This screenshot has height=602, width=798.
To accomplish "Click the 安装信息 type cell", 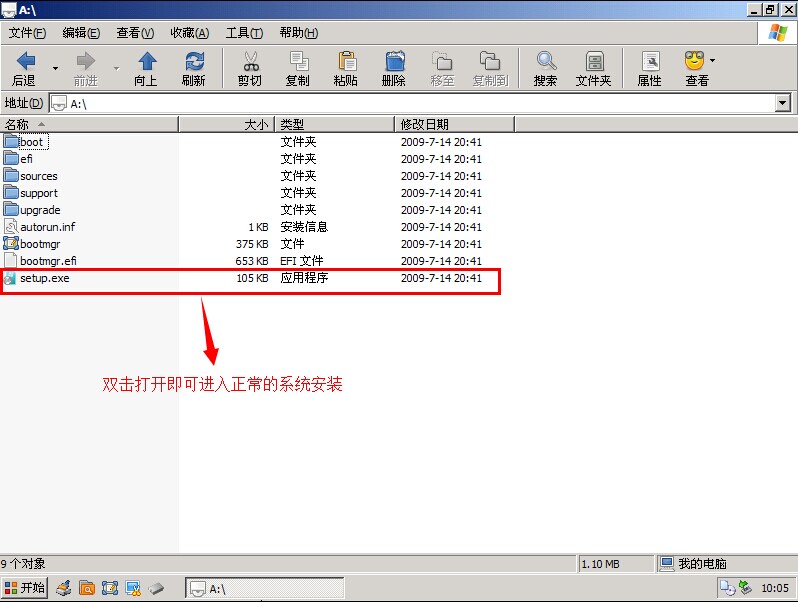I will click(x=304, y=226).
